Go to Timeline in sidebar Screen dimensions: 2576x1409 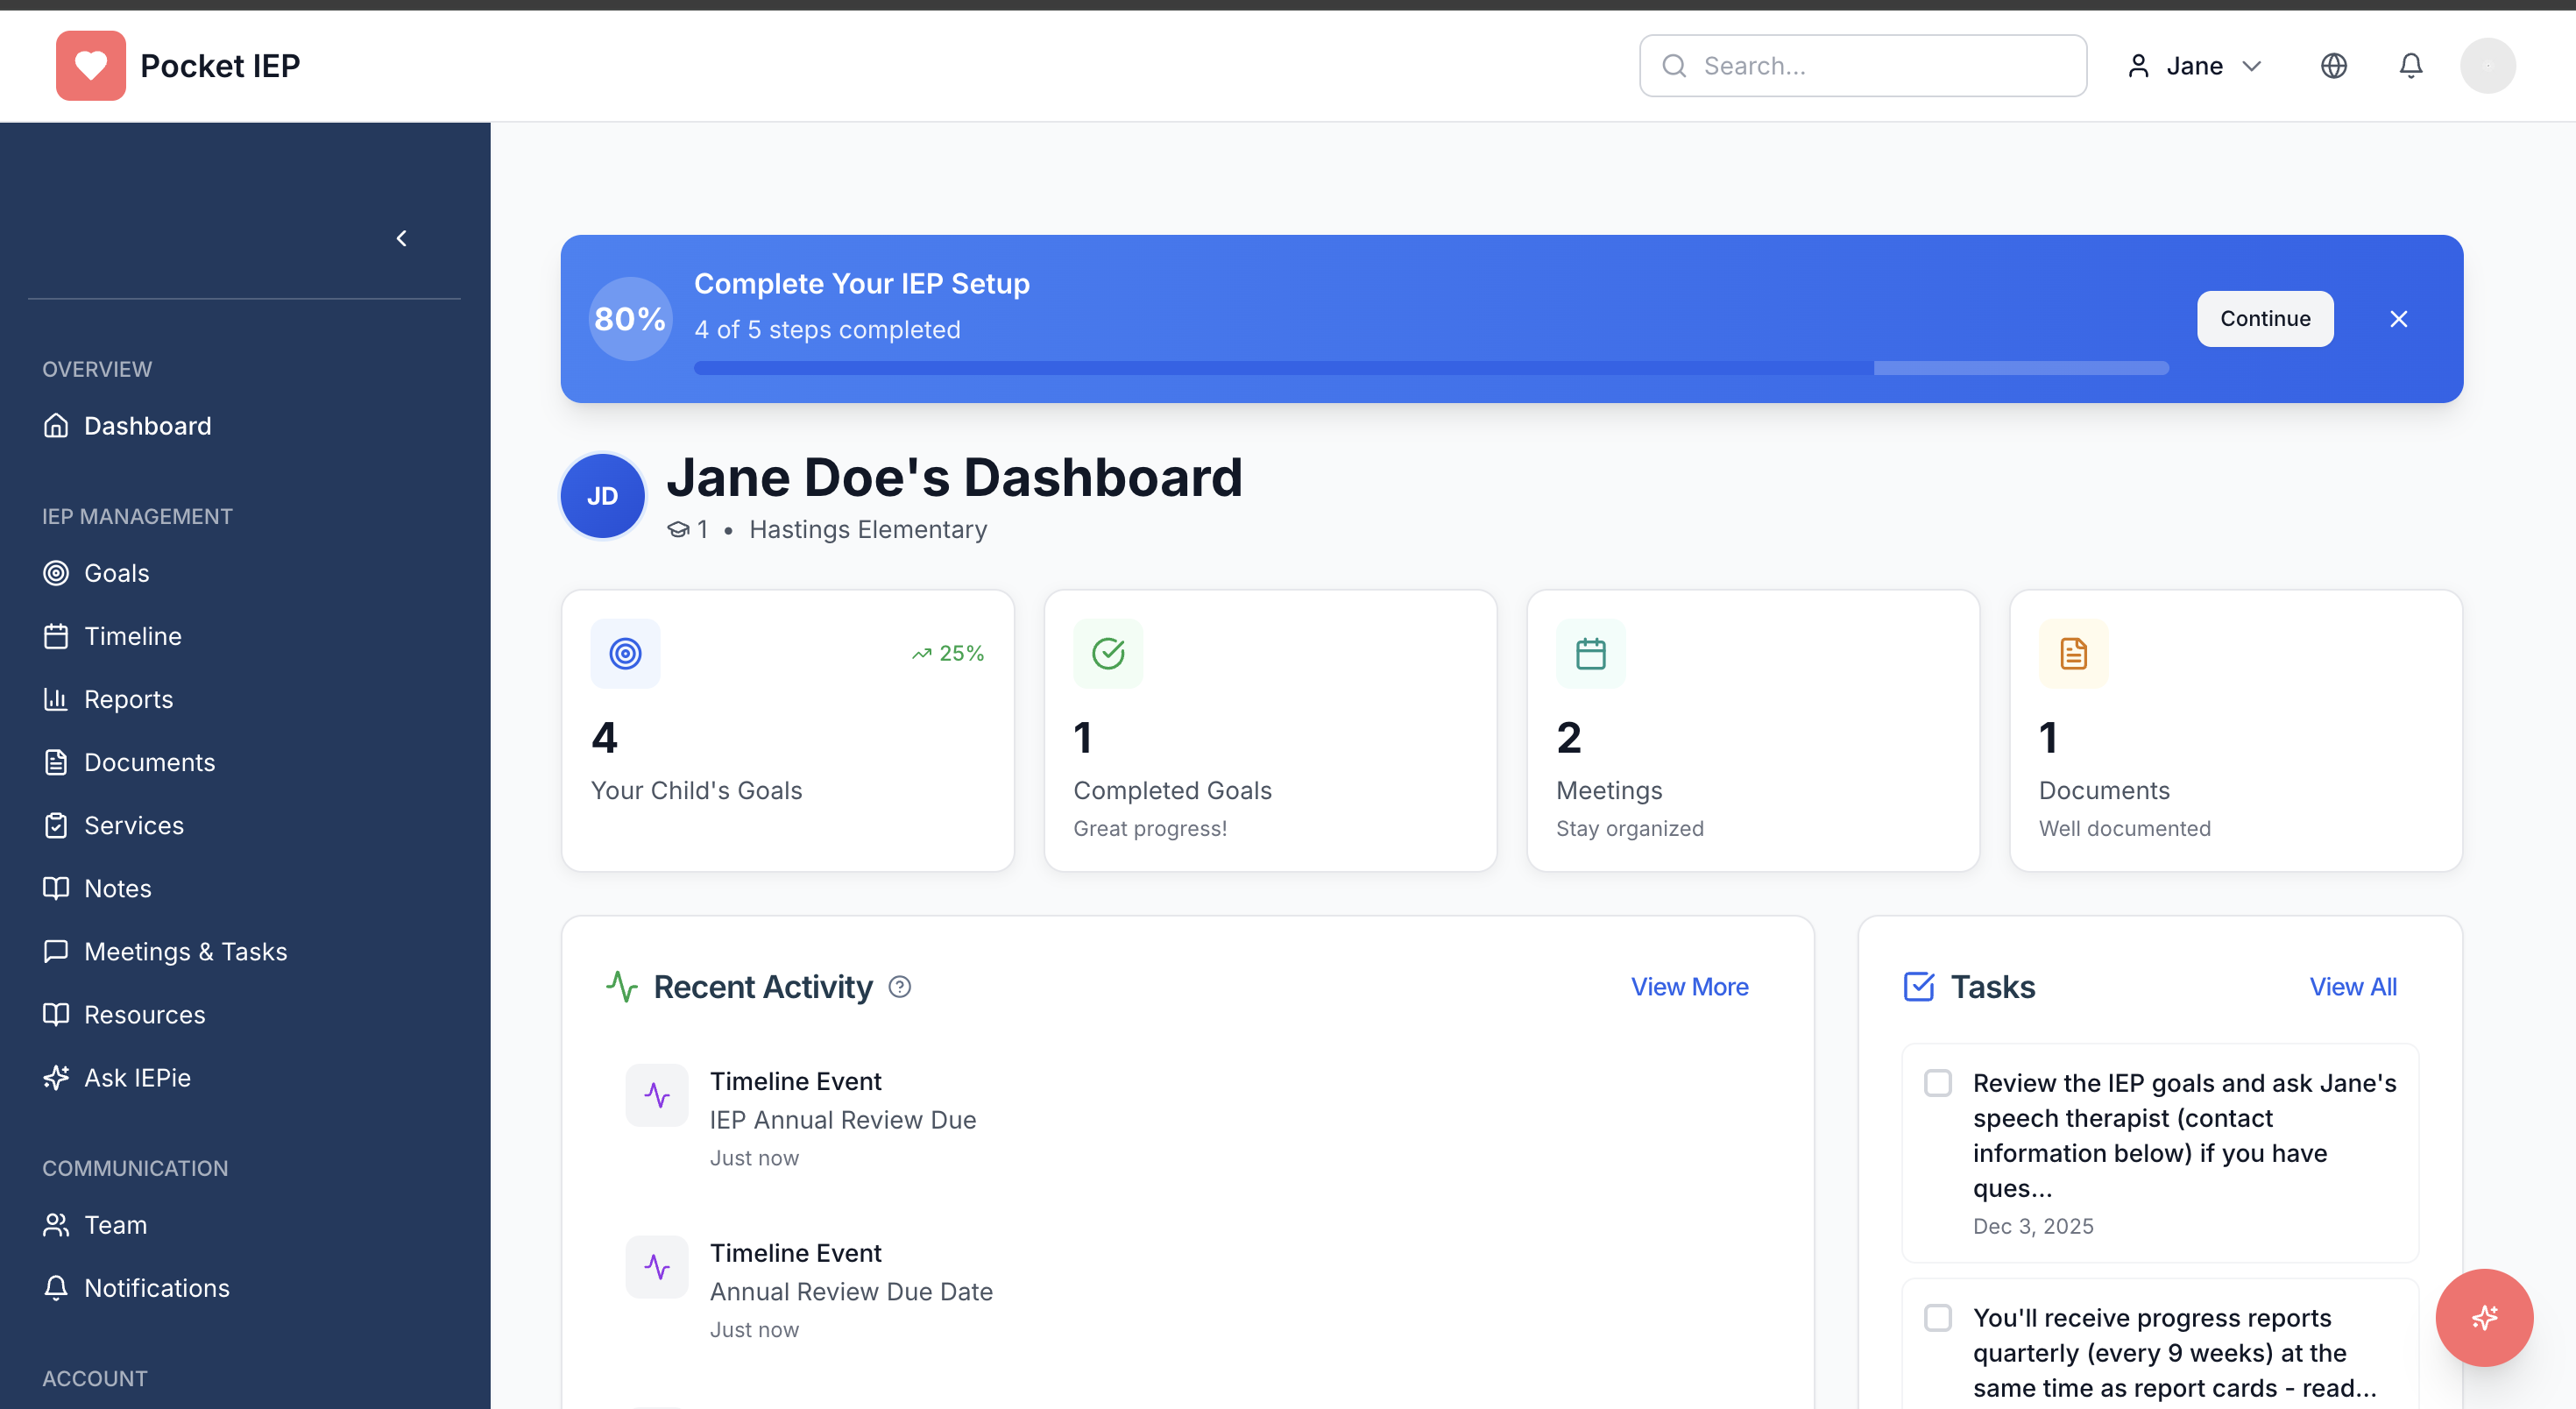132,636
